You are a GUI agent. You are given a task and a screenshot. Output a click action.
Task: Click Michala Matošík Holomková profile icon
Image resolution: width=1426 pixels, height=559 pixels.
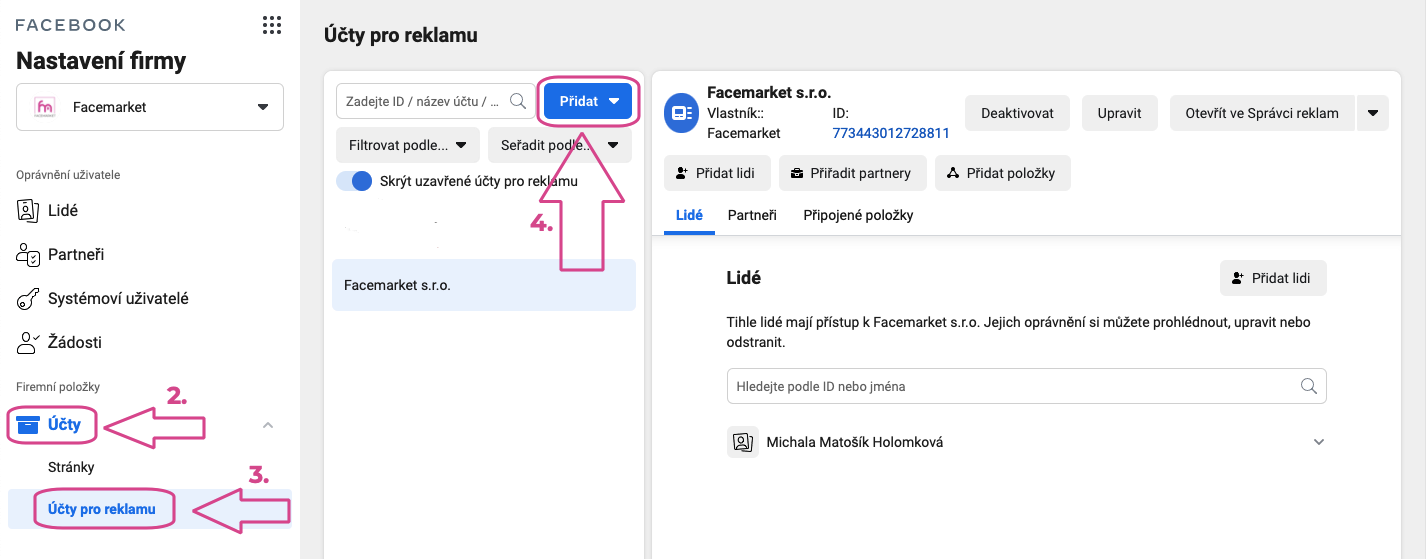coord(743,442)
